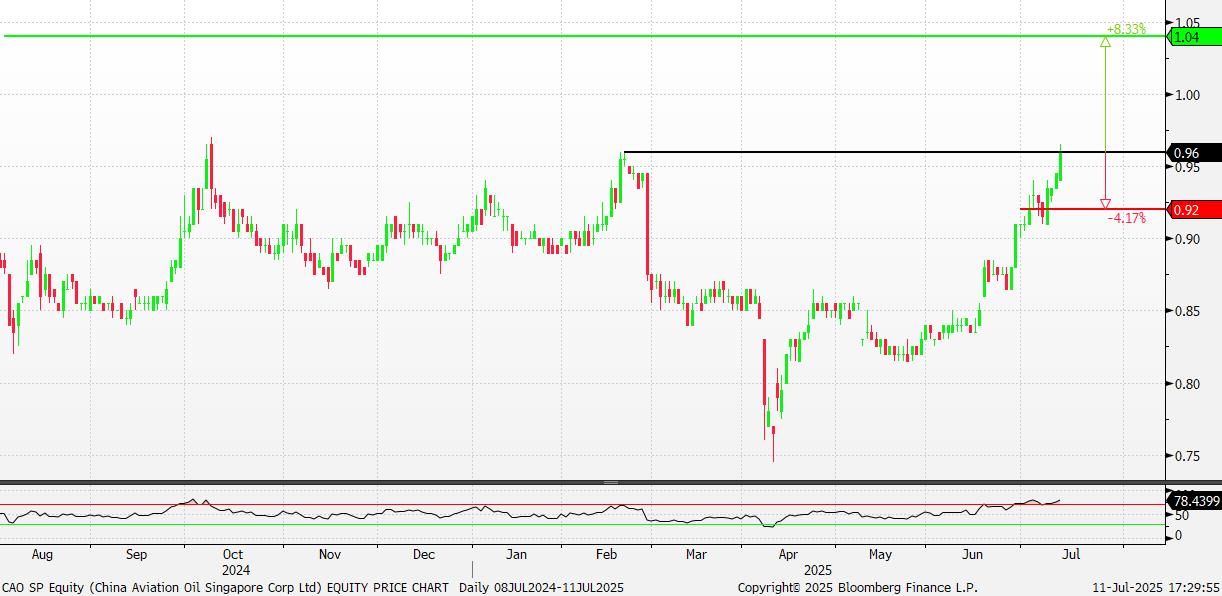Click the black horizontal resistance line at 0.96
1222x596 pixels.
click(895, 152)
